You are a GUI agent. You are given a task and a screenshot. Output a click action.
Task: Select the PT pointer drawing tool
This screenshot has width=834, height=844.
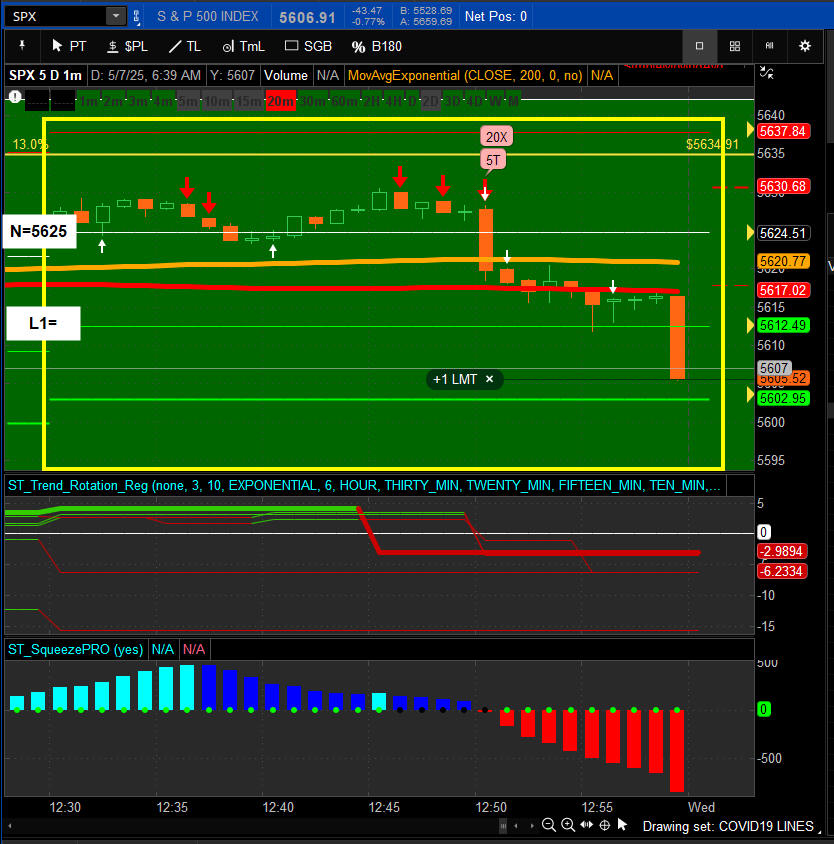click(x=69, y=46)
